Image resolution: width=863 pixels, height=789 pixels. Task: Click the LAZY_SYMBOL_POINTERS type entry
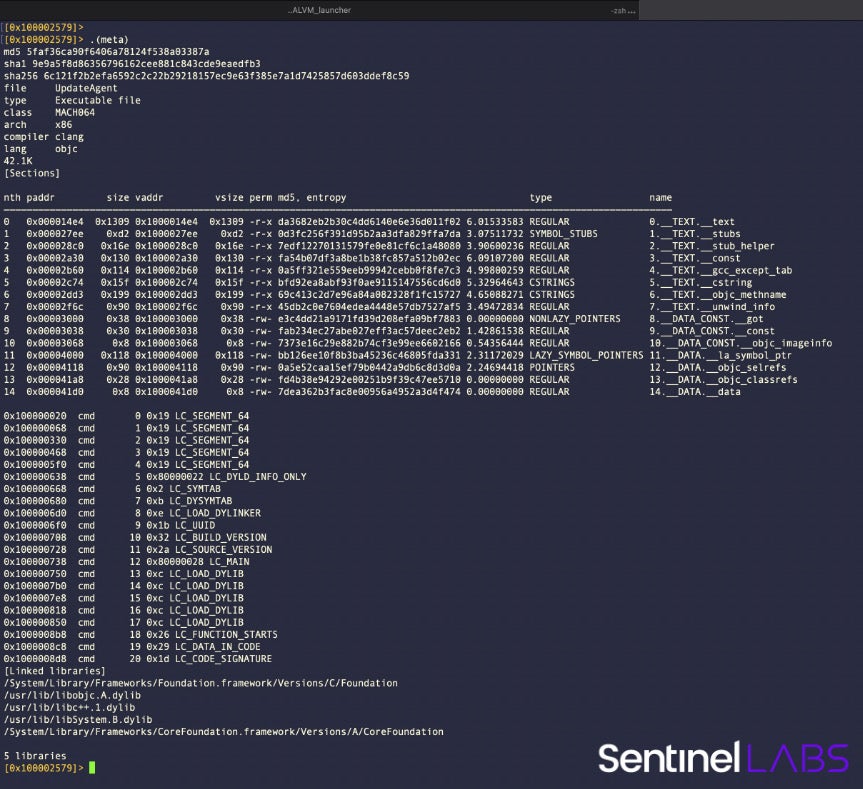click(586, 355)
